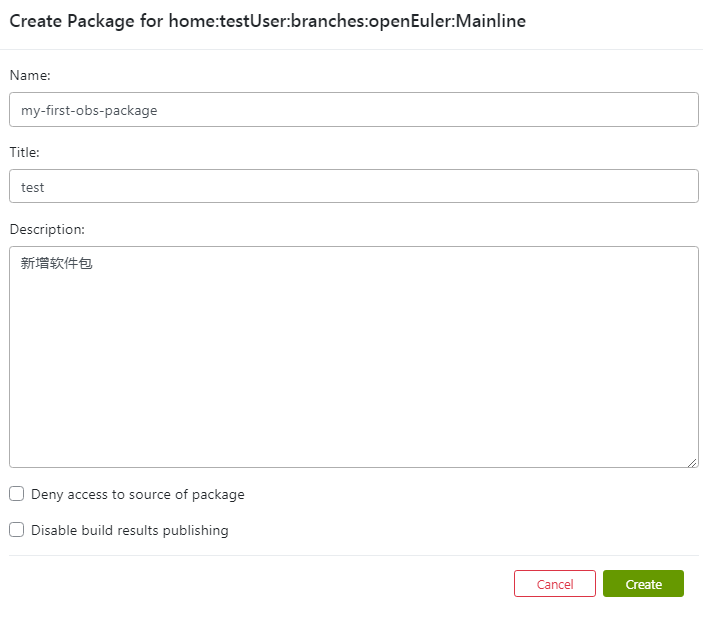Click the "Create Package for" dialog heading
703x621 pixels.
coord(86,22)
